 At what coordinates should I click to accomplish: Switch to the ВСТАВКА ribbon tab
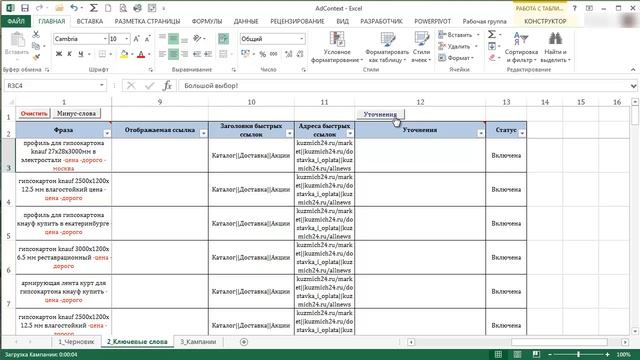(x=89, y=21)
